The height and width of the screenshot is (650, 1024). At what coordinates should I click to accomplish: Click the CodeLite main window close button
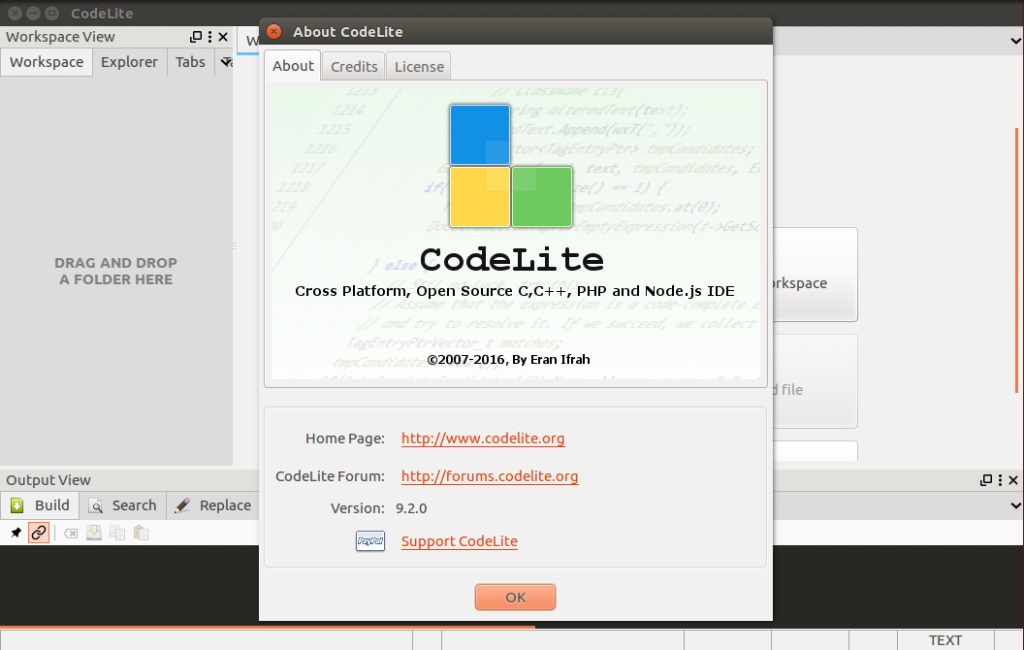click(14, 13)
